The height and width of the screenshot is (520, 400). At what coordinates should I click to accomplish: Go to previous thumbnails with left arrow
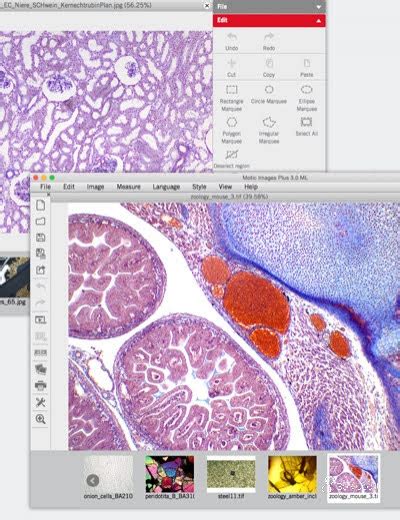point(93,480)
